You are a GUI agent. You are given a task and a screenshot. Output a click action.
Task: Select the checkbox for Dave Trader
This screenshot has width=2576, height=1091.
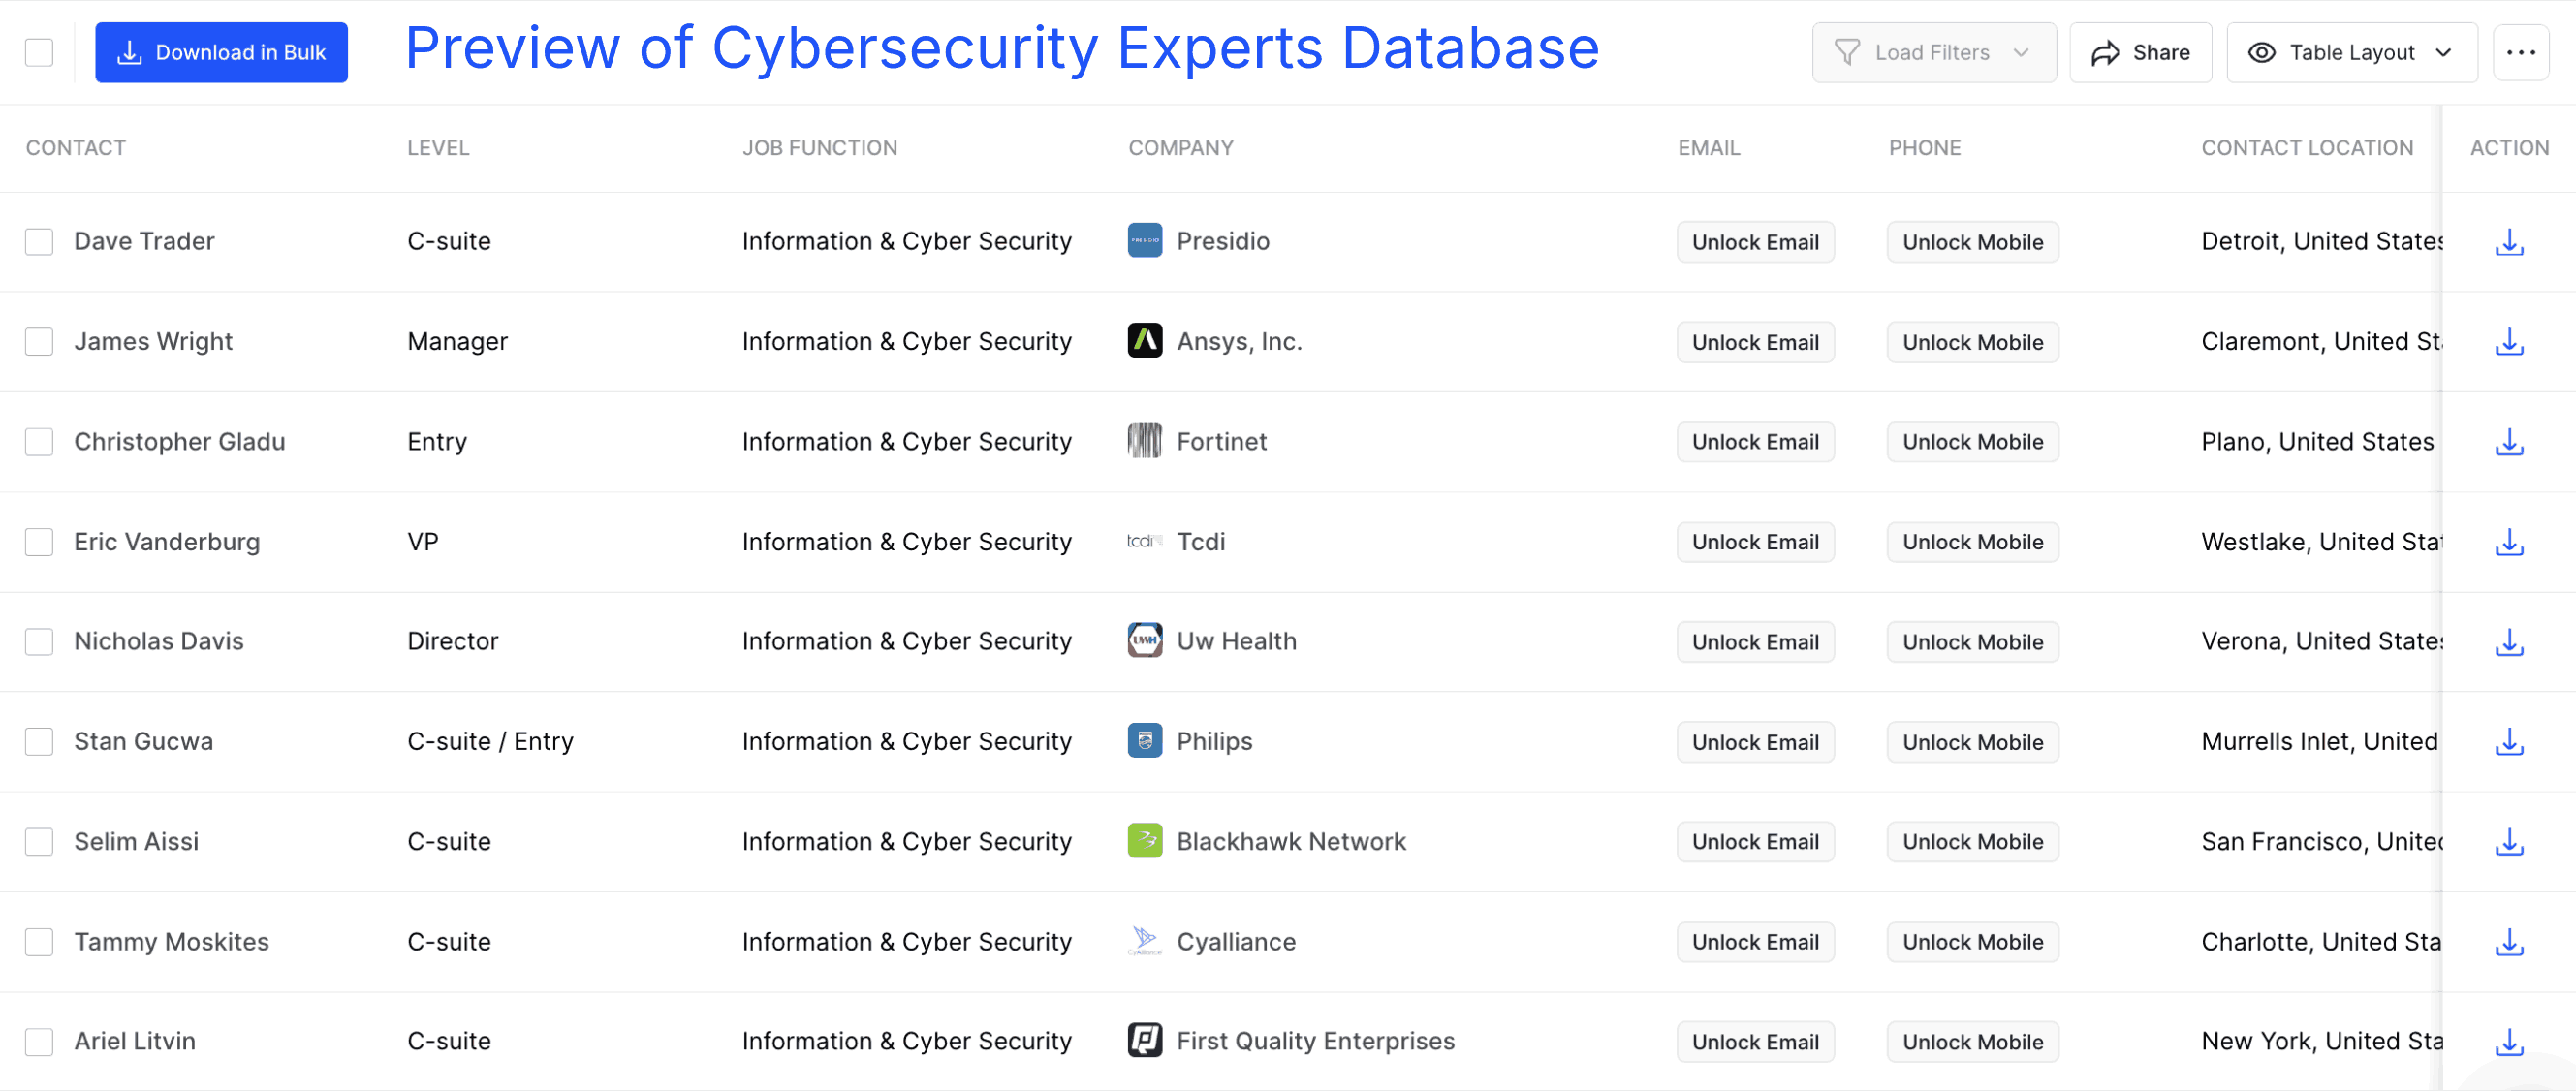click(39, 242)
